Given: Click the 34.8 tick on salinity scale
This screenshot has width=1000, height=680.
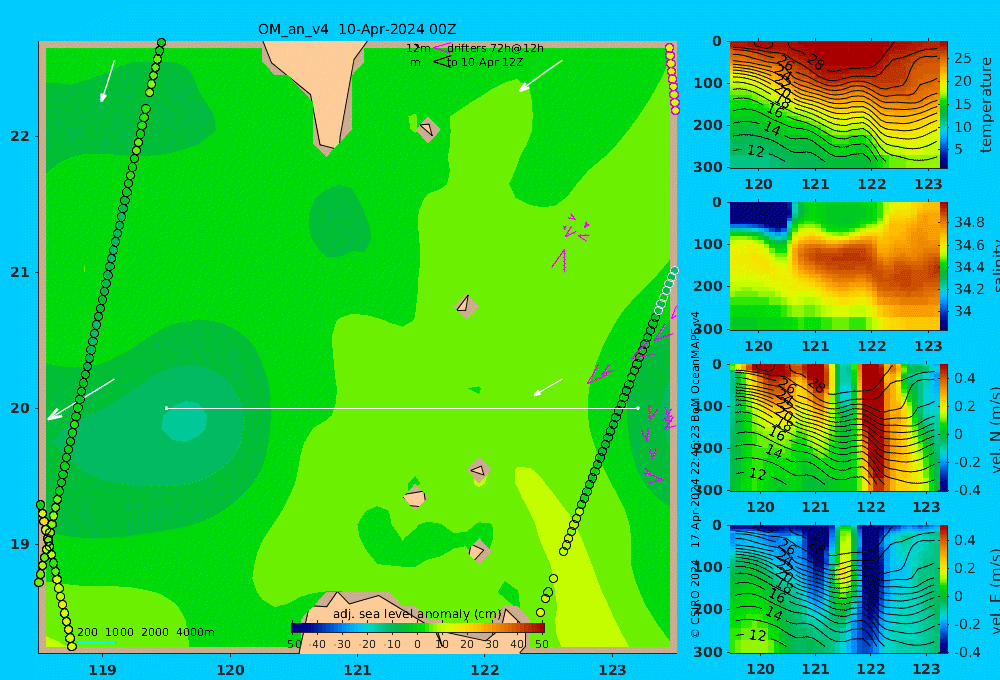Looking at the screenshot, I should tap(969, 222).
